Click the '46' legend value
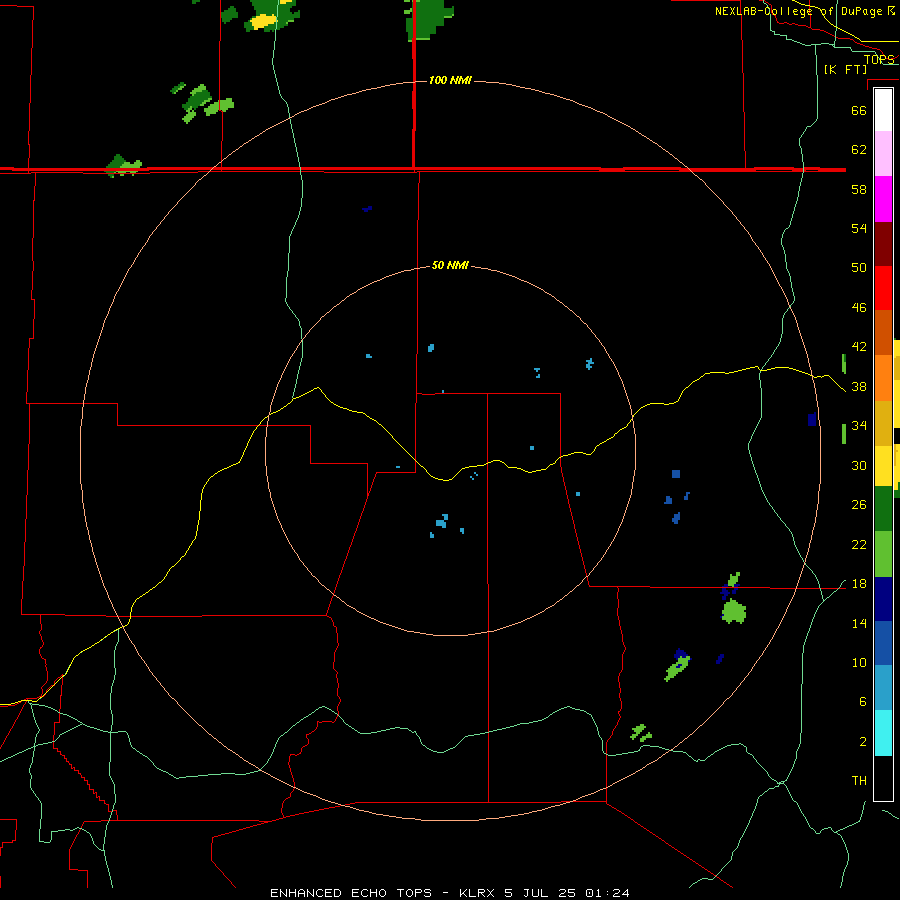This screenshot has width=900, height=900. point(859,308)
